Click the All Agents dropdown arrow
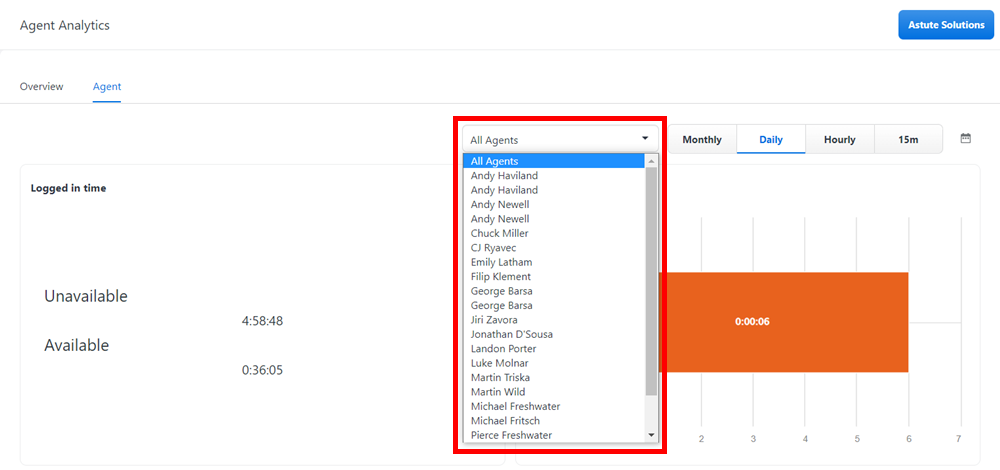1000x470 pixels. tap(645, 139)
